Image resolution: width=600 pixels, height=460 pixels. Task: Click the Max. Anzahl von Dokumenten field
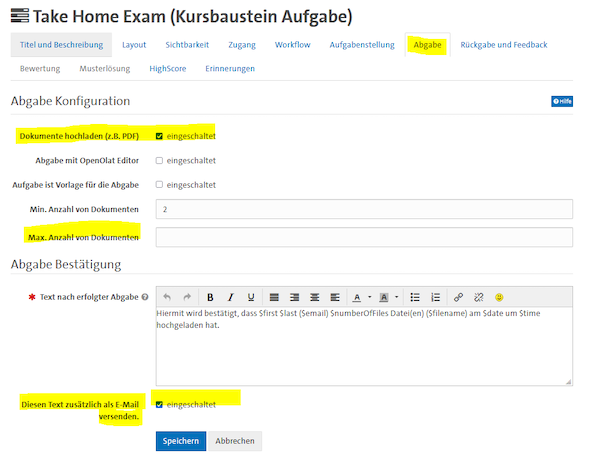[x=364, y=237]
